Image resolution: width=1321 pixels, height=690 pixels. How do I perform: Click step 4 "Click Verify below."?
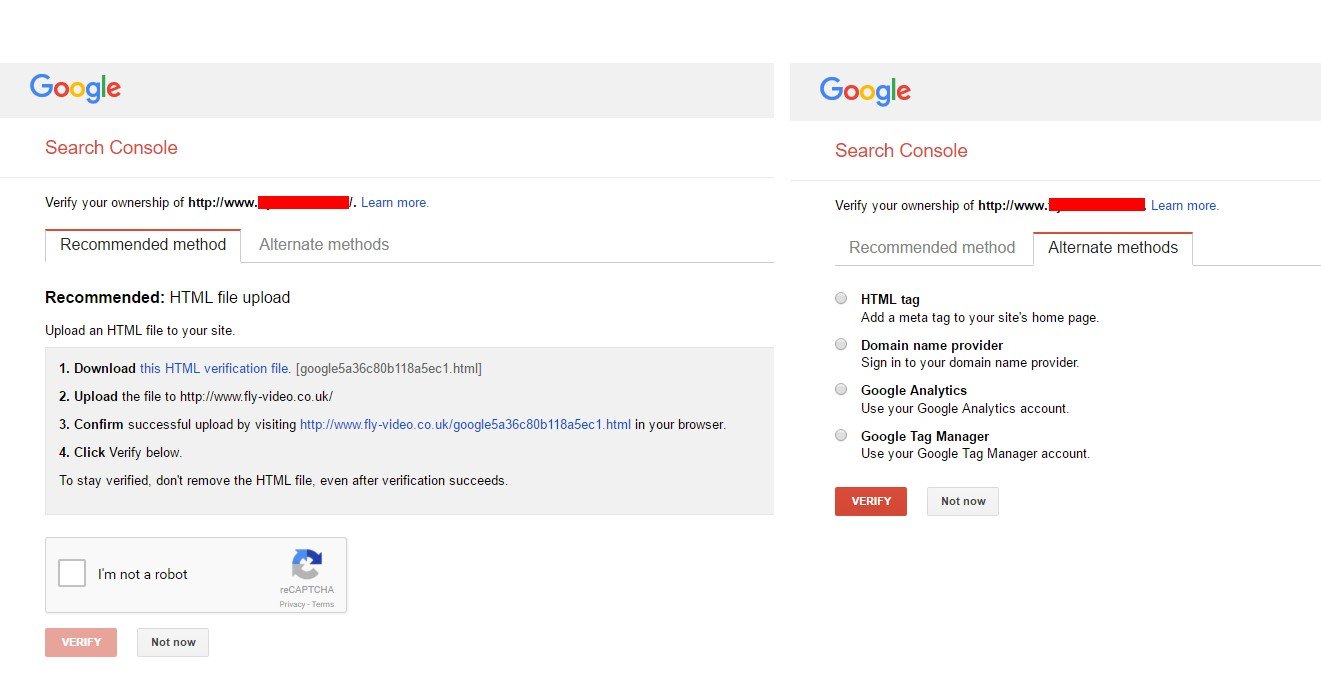point(121,453)
